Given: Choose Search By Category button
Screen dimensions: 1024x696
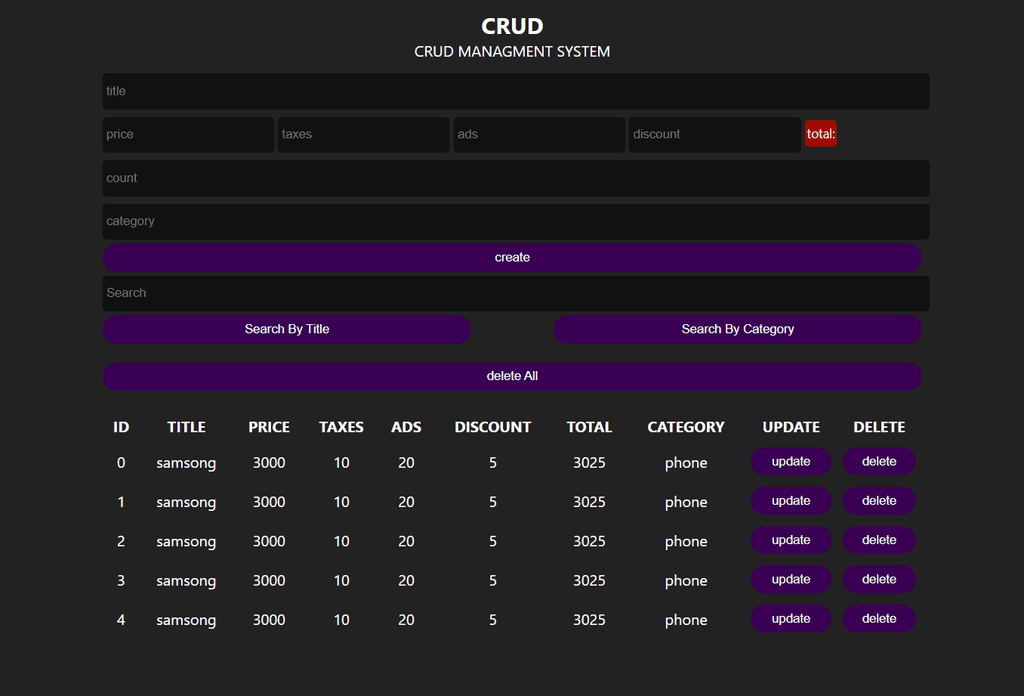Looking at the screenshot, I should (x=737, y=329).
